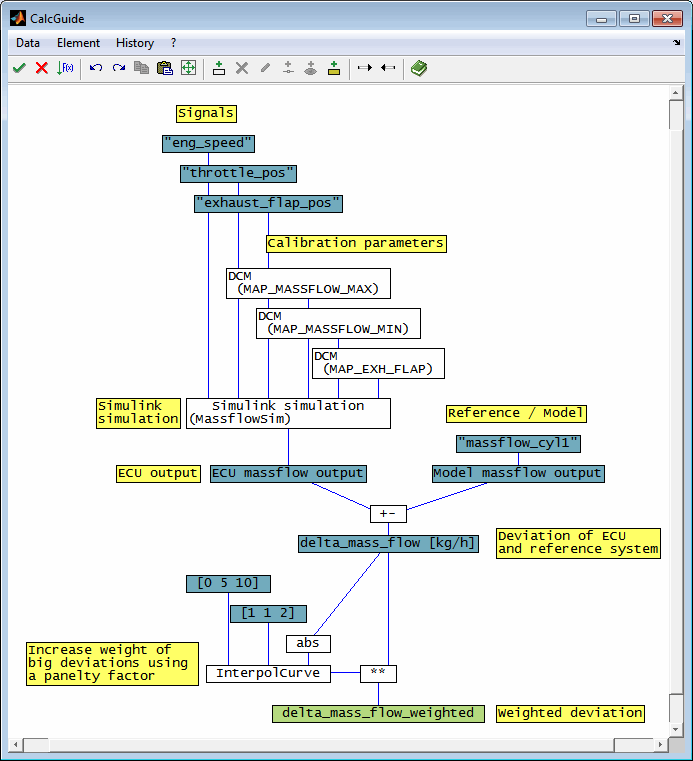Click the yellow Simulink simulation comment label
Viewport: 693px width, 761px height.
click(x=138, y=414)
